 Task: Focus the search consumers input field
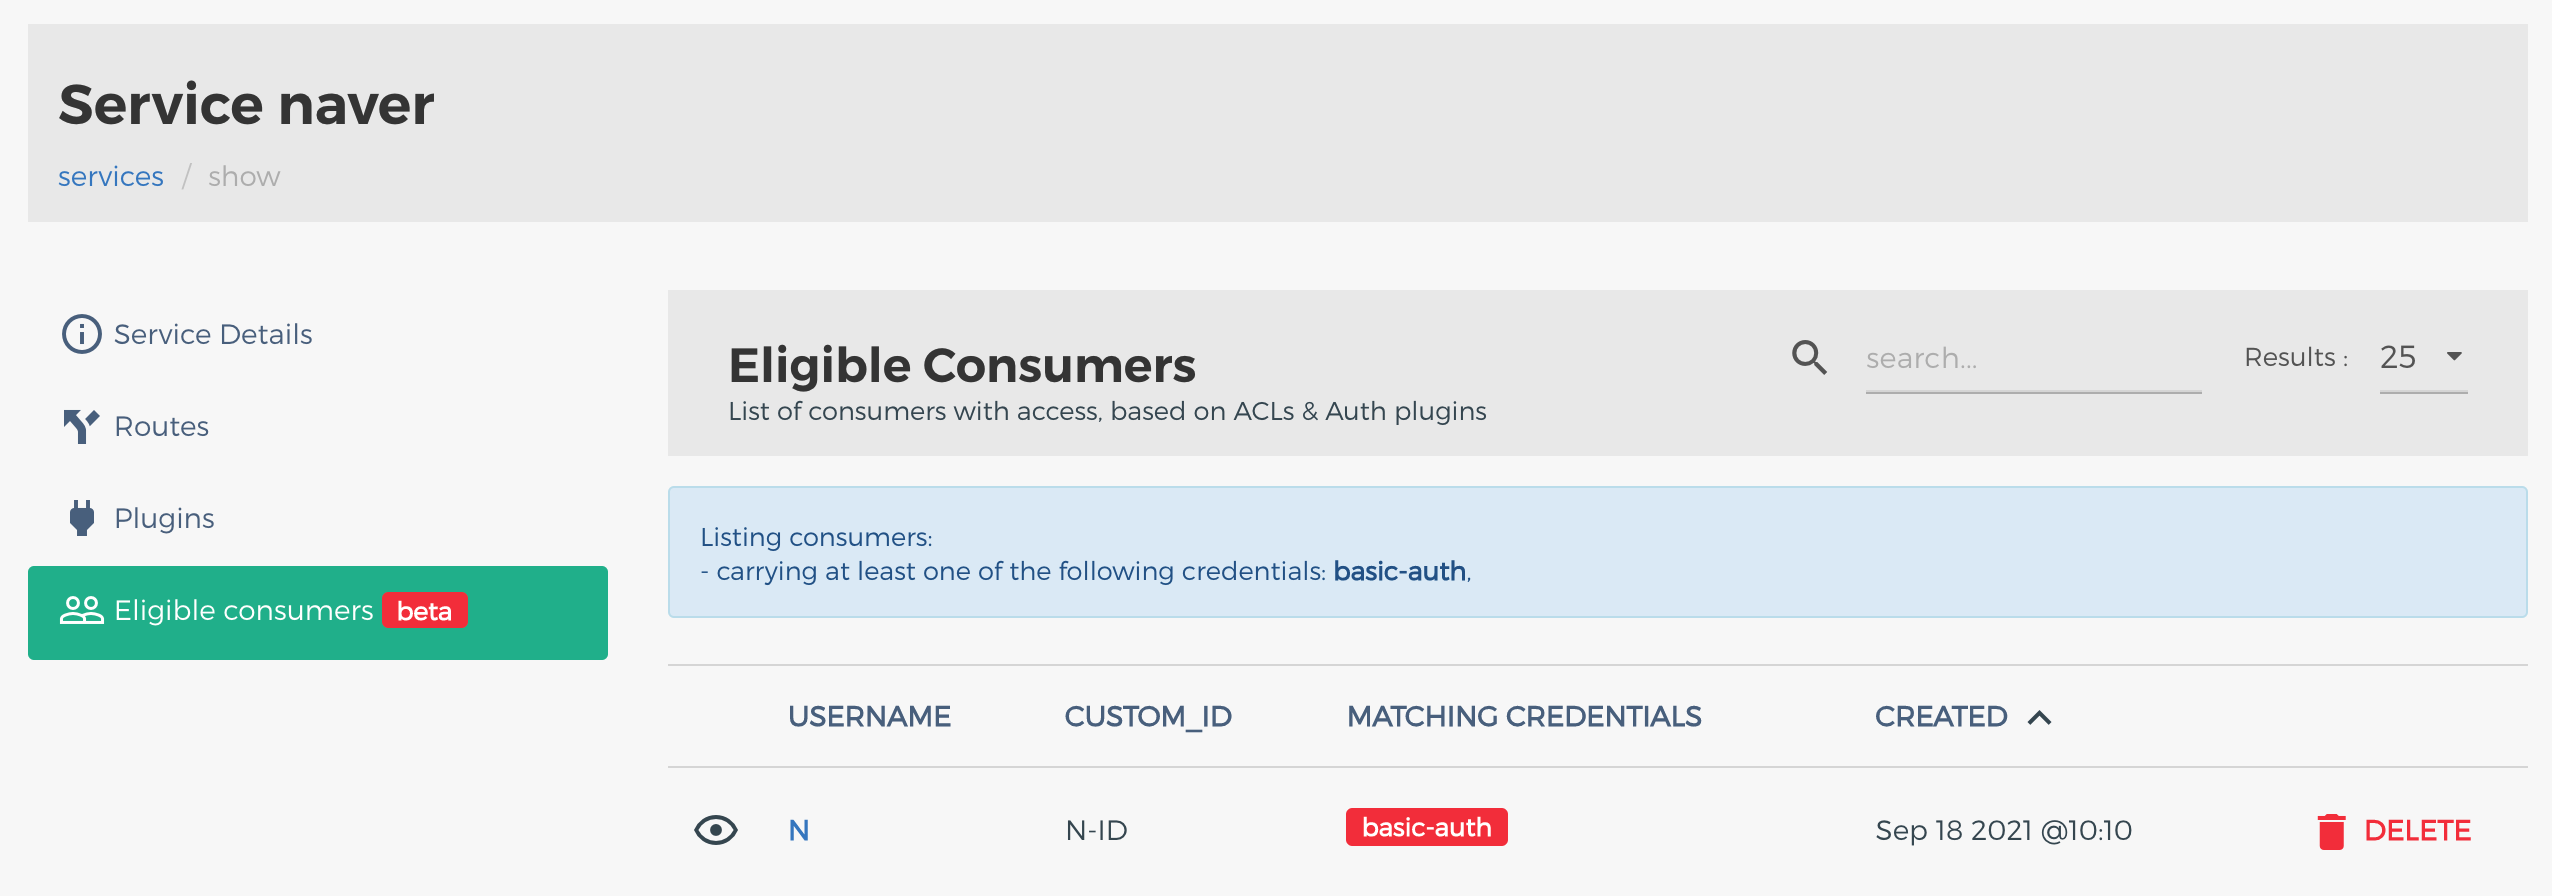click(2033, 358)
